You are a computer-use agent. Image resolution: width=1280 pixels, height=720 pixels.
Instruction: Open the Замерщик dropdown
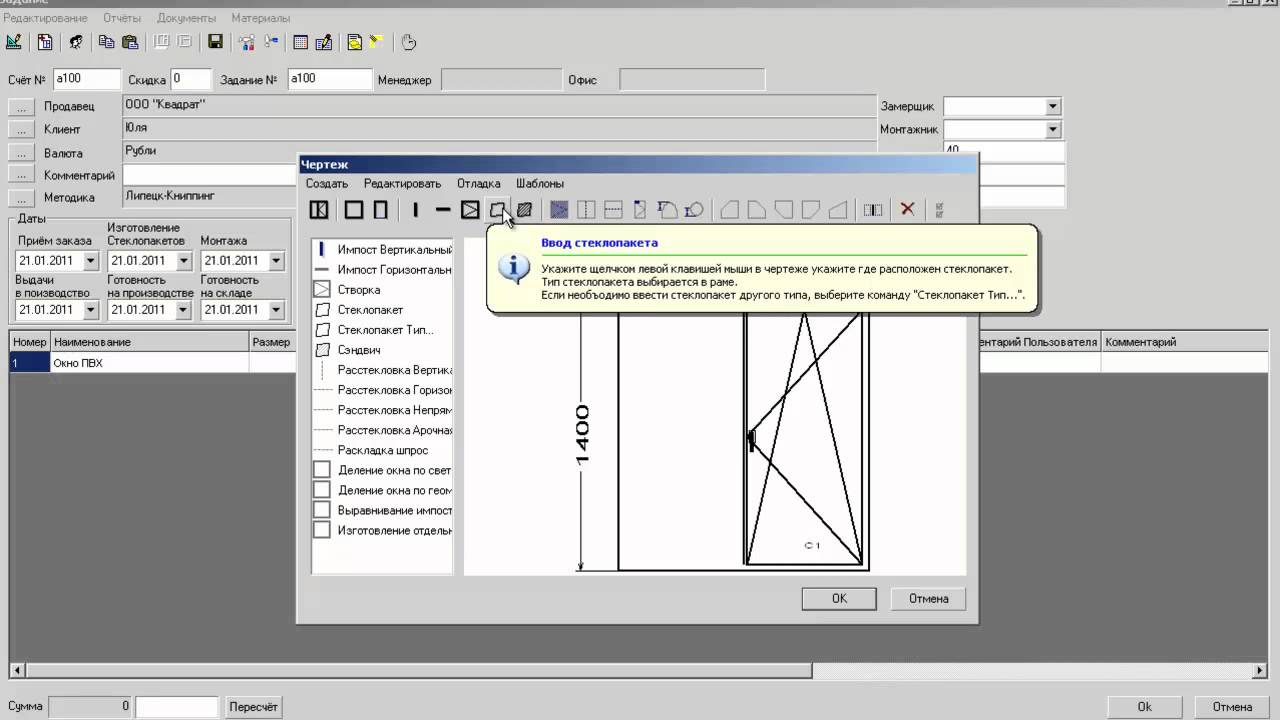pos(1053,106)
